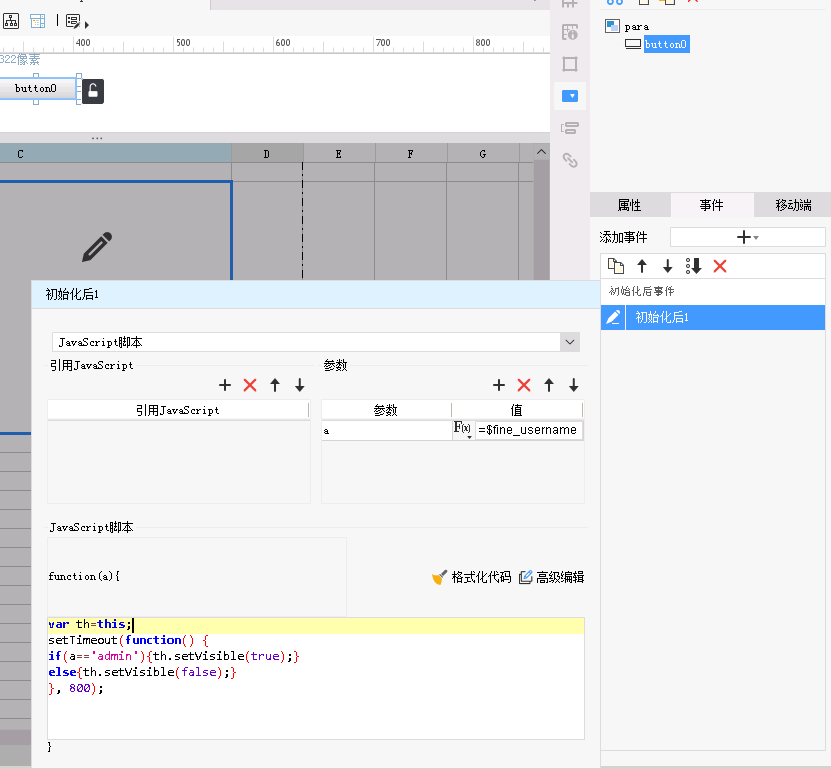Open the stacked-bars sidebar icon
The width and height of the screenshot is (831, 769).
[x=570, y=128]
